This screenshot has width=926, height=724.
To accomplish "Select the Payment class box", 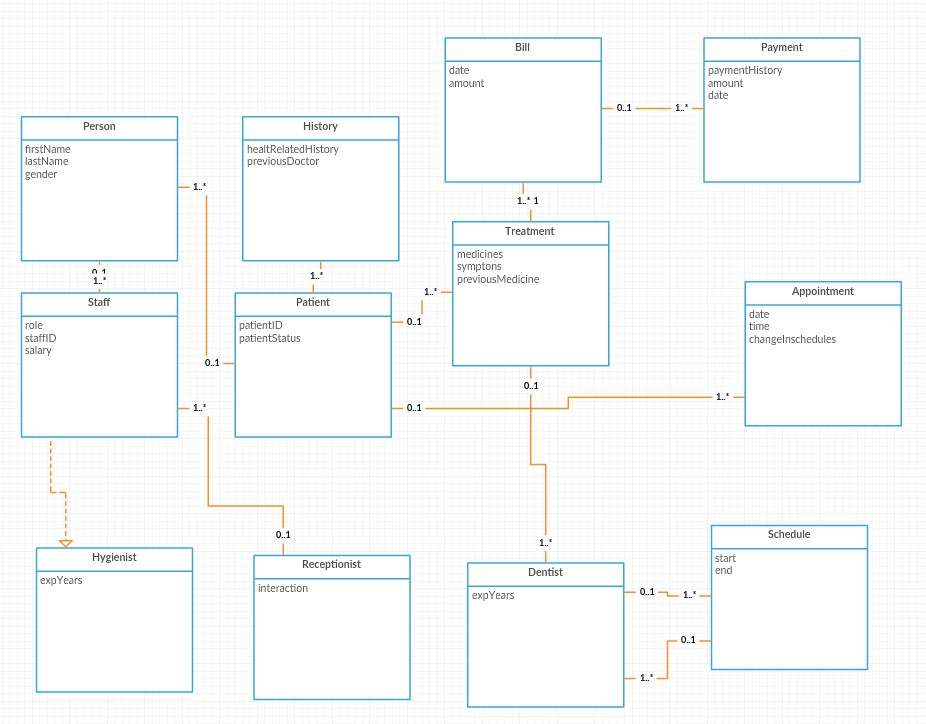I will pos(781,110).
